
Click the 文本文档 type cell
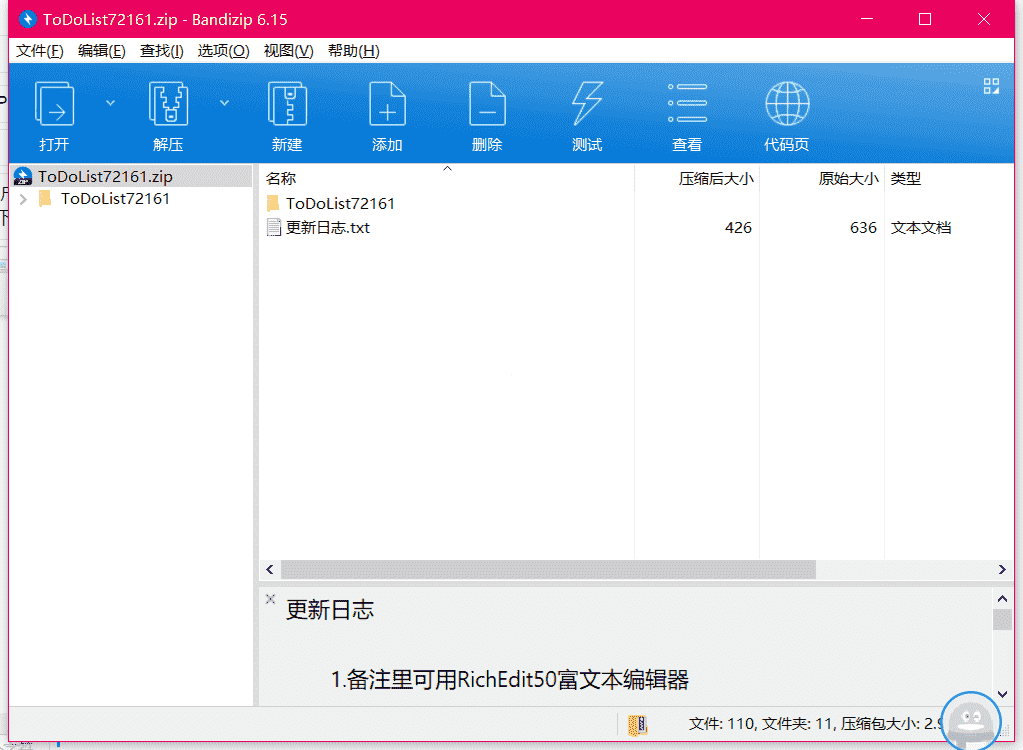[x=921, y=228]
